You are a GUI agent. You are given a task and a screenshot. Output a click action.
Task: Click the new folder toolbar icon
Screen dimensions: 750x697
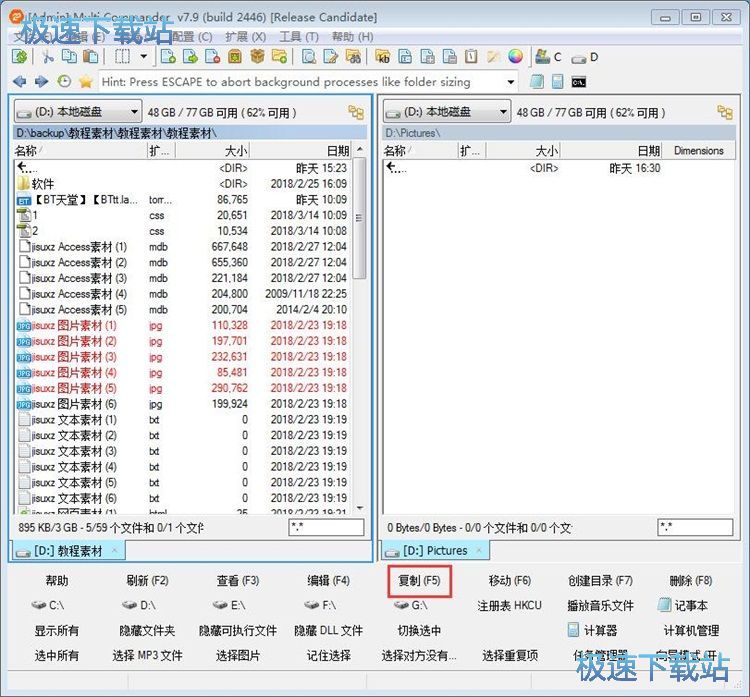coord(279,57)
